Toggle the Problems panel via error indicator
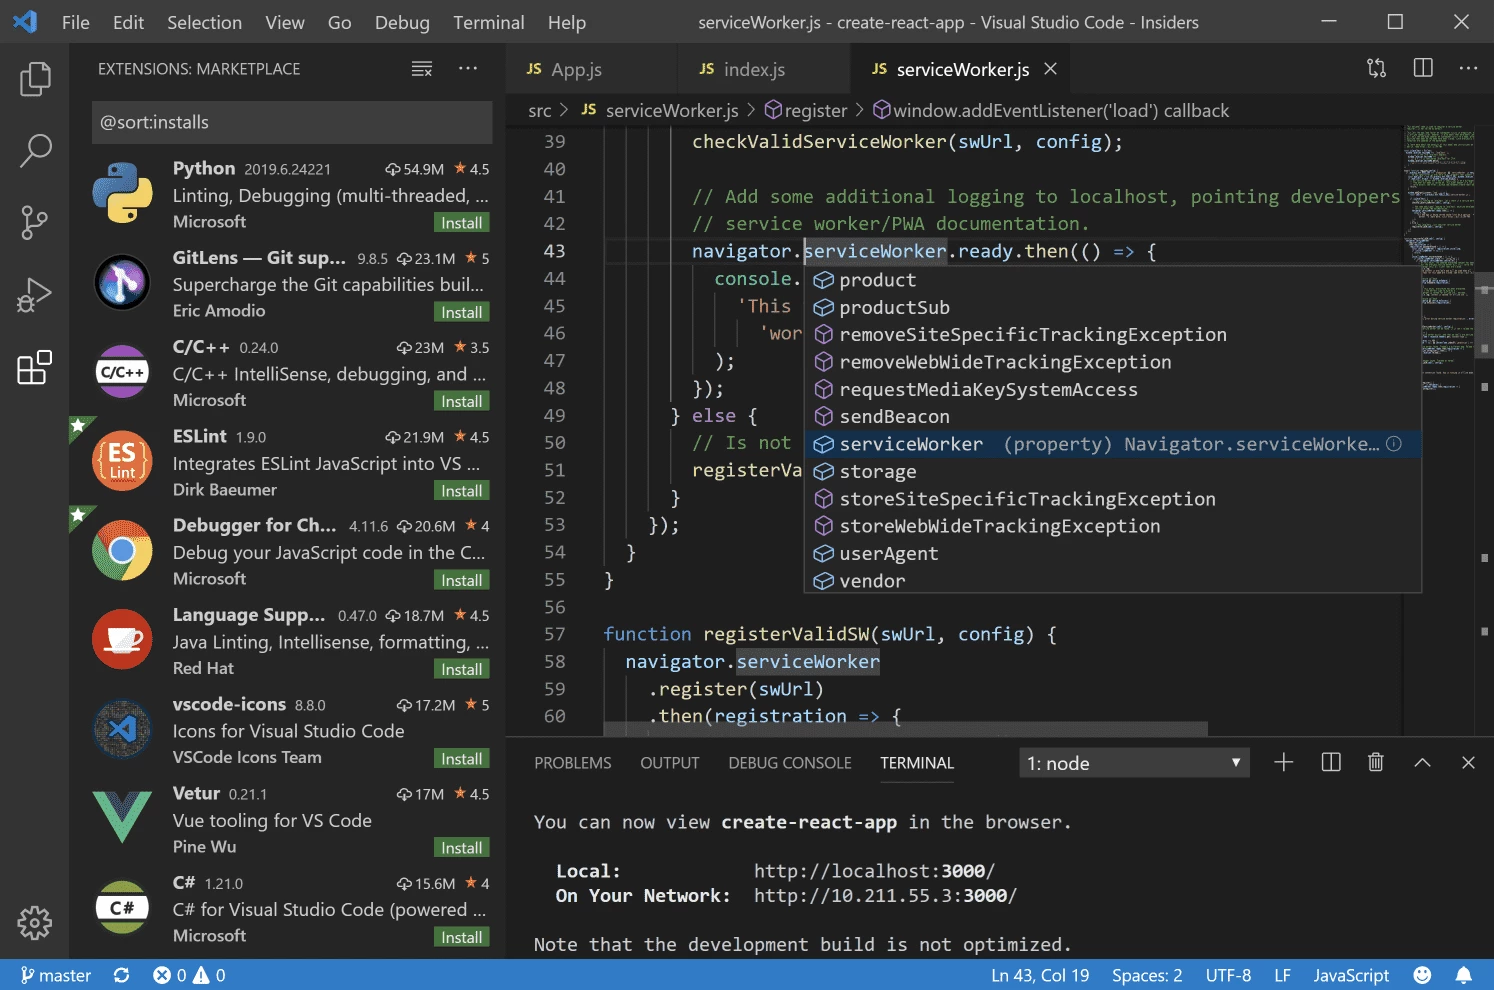This screenshot has width=1494, height=990. [189, 975]
